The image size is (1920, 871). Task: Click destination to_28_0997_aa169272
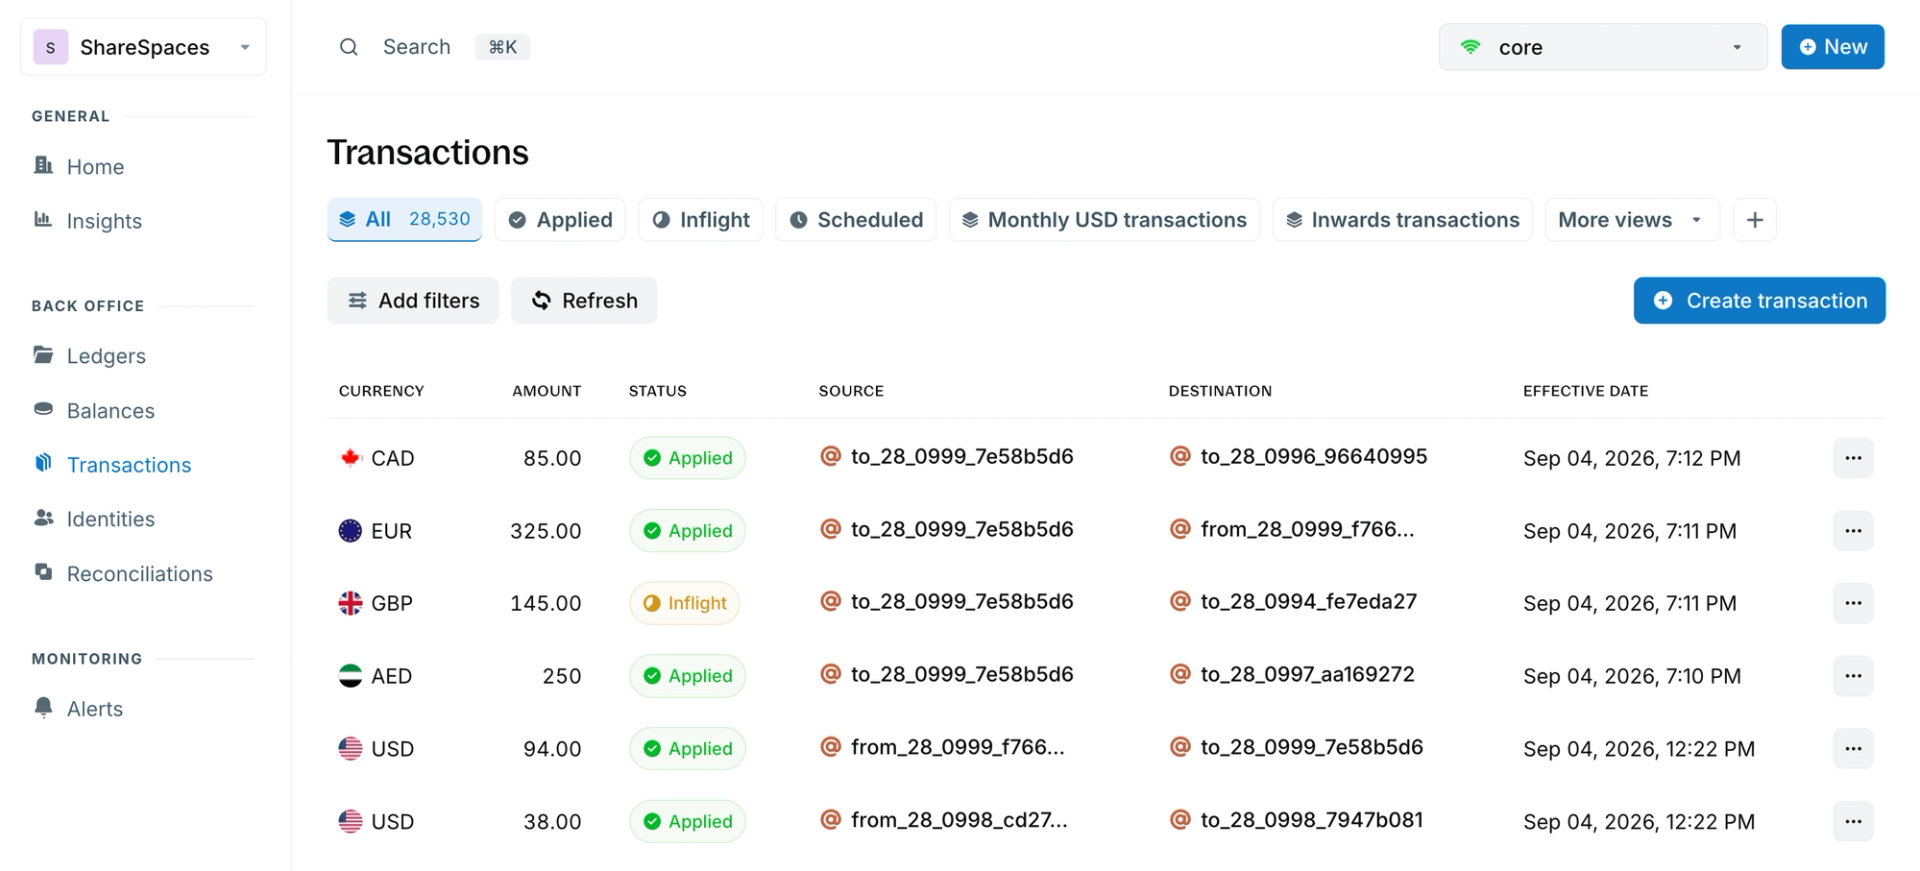tap(1307, 674)
